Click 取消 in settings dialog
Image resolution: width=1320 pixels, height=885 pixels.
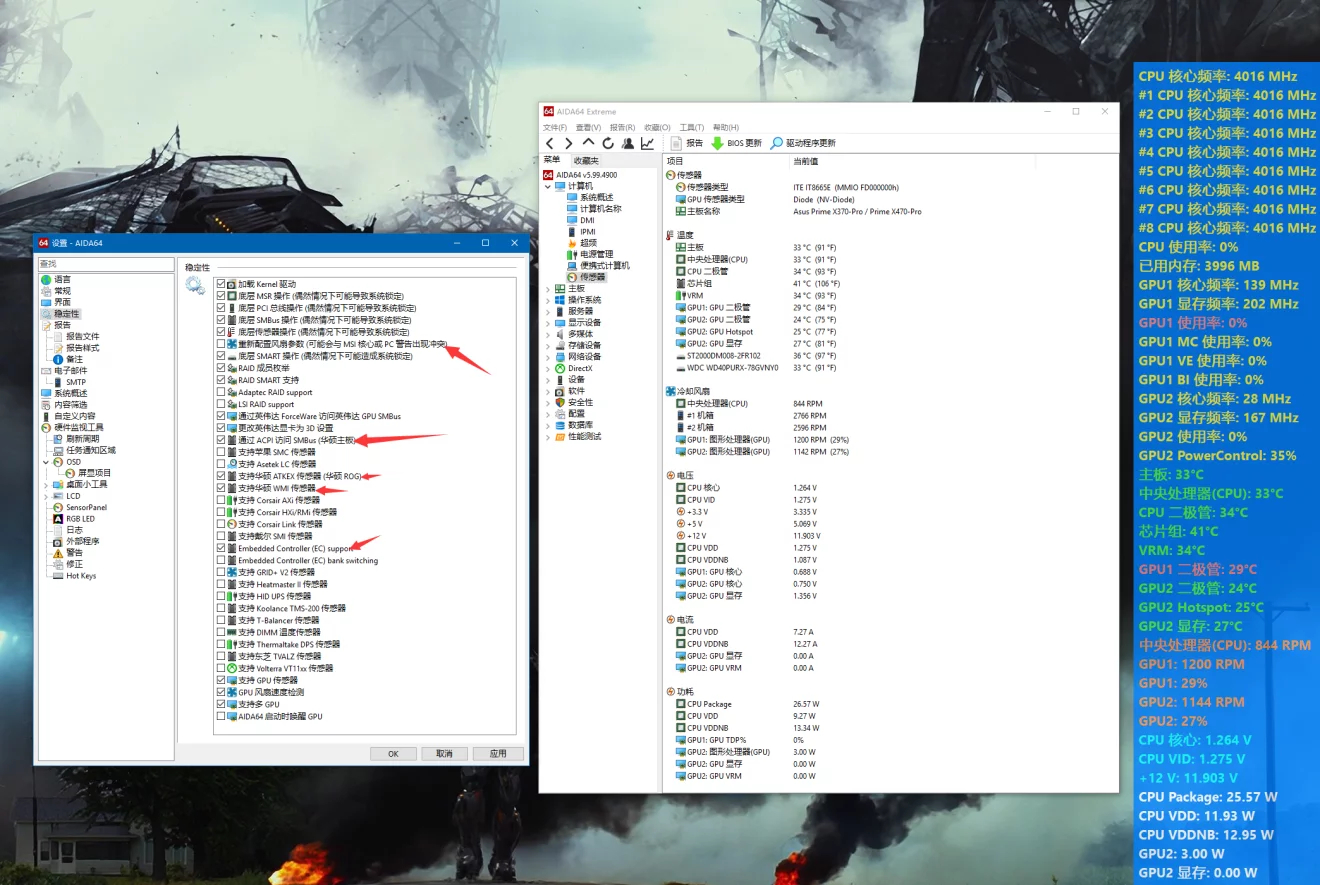pos(444,753)
